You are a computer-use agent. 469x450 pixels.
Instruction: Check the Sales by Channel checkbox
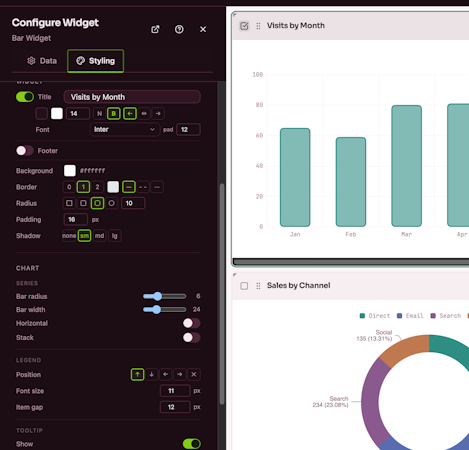click(x=244, y=286)
